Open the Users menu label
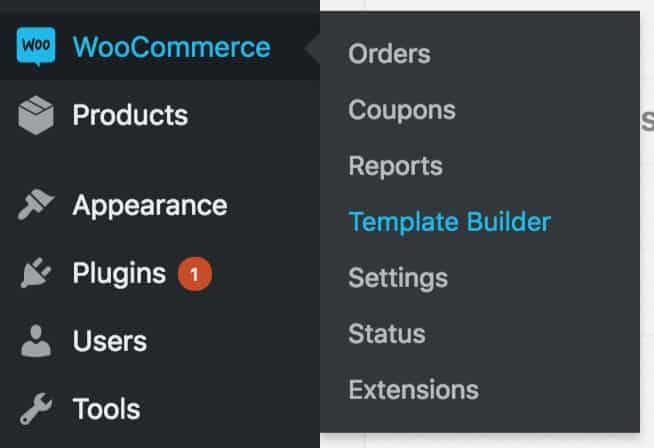This screenshot has height=448, width=654. (x=110, y=341)
